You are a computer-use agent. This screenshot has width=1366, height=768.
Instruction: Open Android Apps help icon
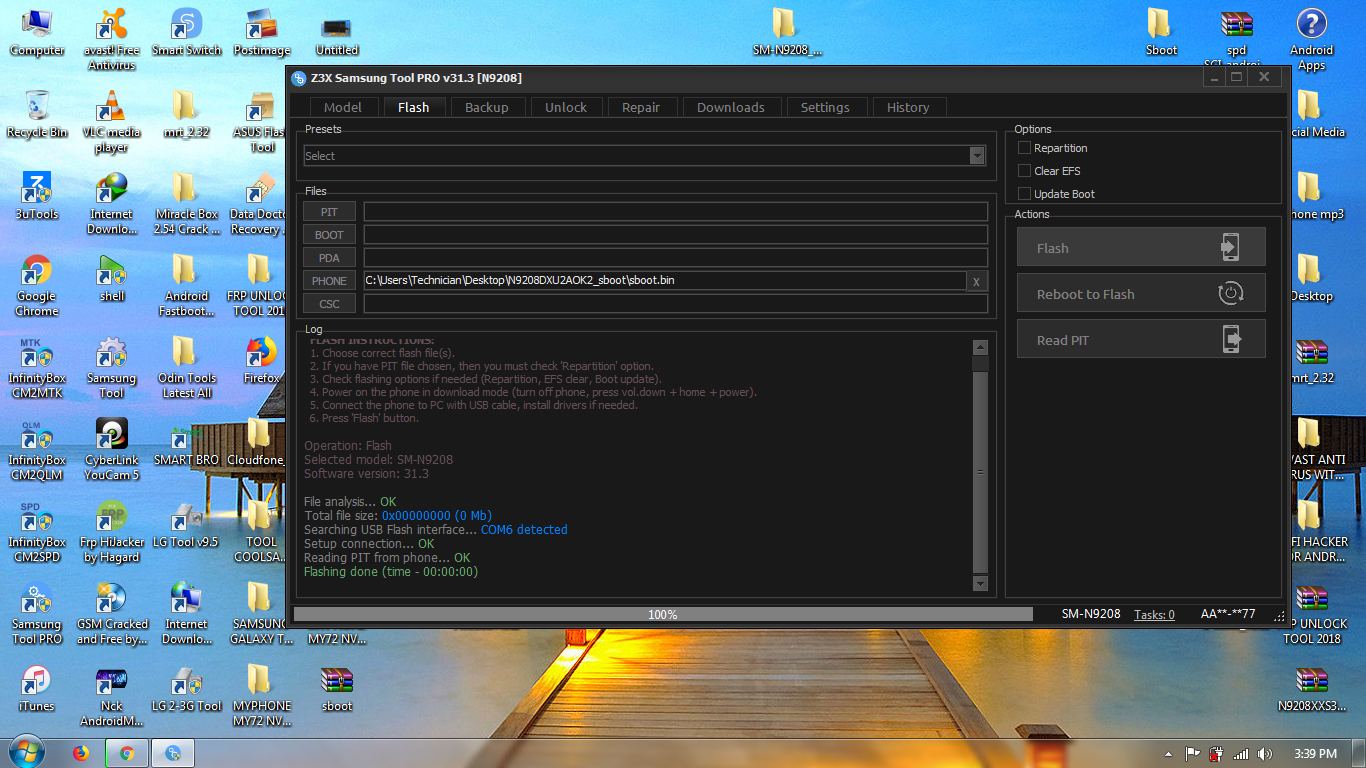(1311, 40)
